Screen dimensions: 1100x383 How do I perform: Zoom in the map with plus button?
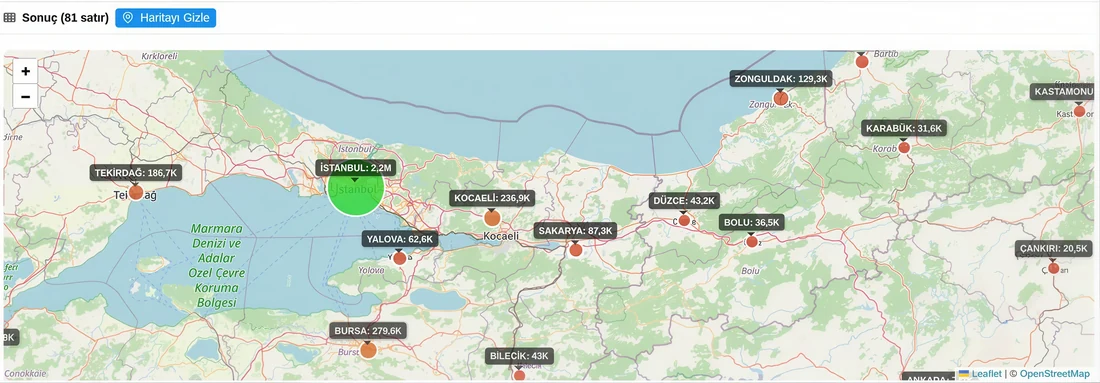click(x=25, y=71)
